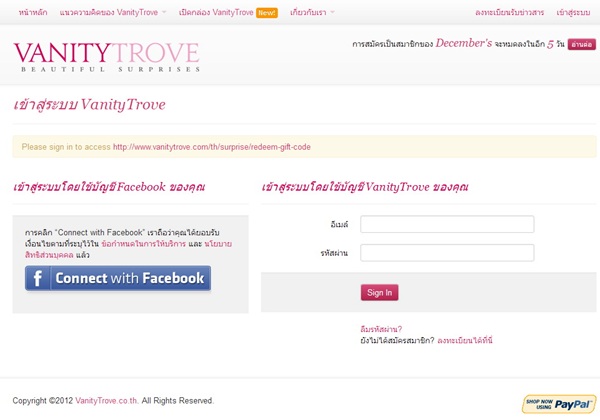
Task: Click the เข้าสู่ระบบ VanityTrove page heading
Action: (x=89, y=104)
